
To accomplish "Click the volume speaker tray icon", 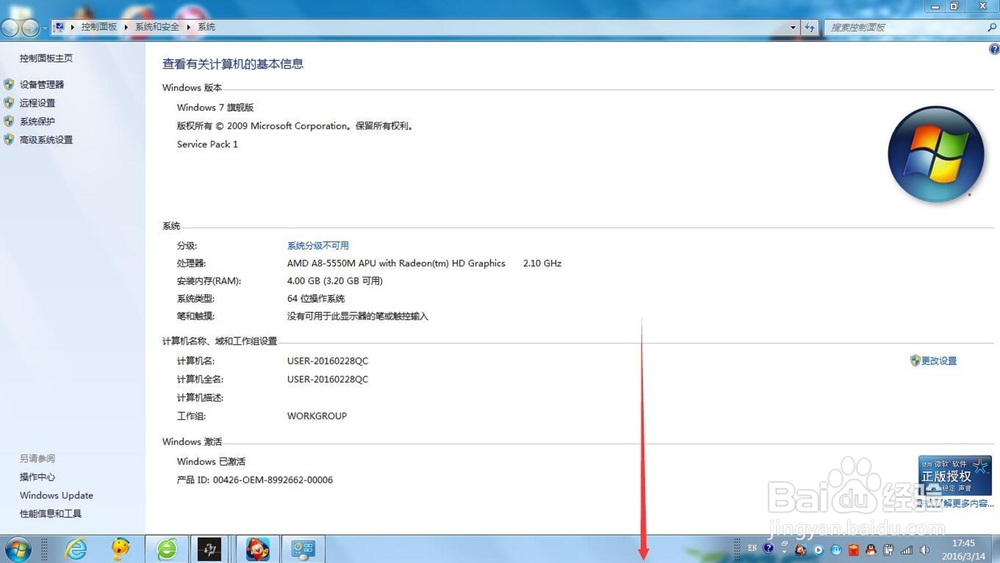I will 925,550.
